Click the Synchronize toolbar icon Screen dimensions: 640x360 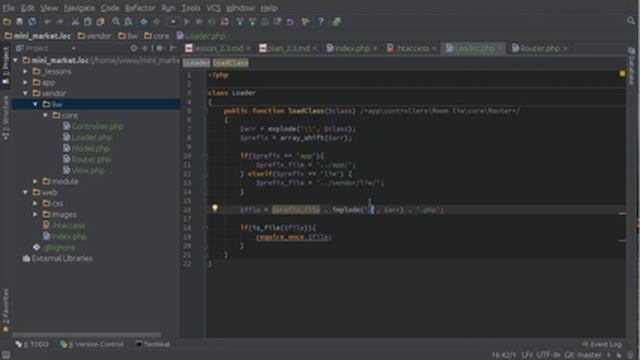32,22
